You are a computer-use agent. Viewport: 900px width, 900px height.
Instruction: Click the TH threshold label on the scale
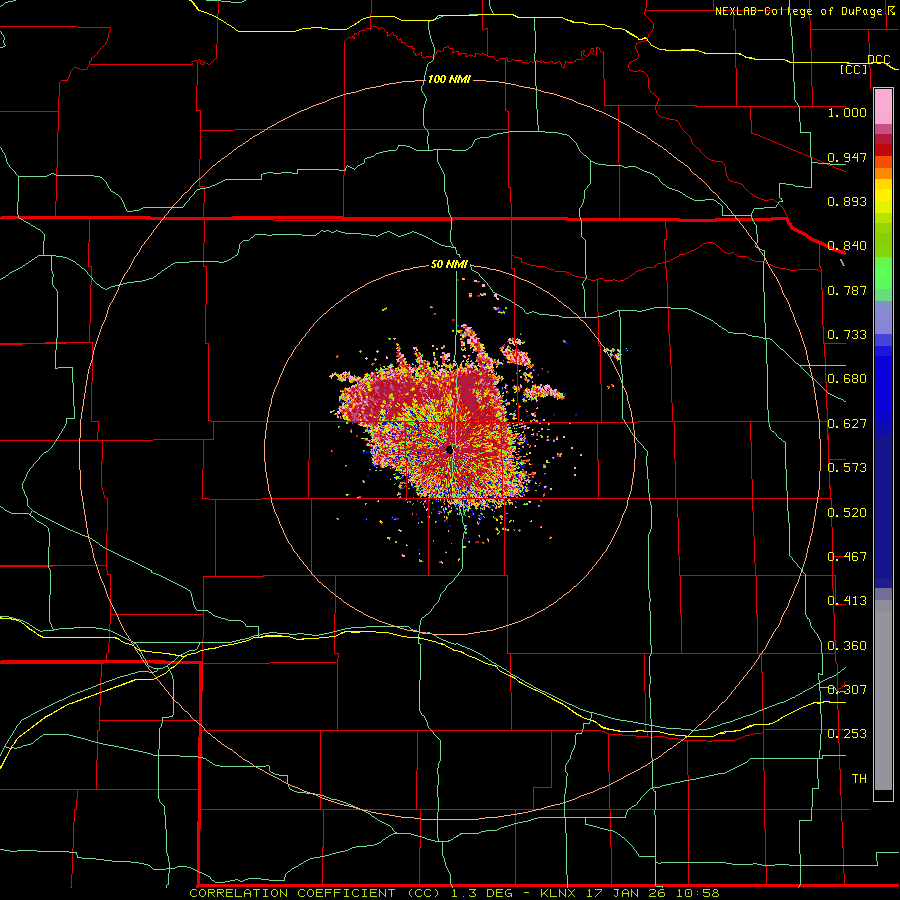[x=859, y=779]
